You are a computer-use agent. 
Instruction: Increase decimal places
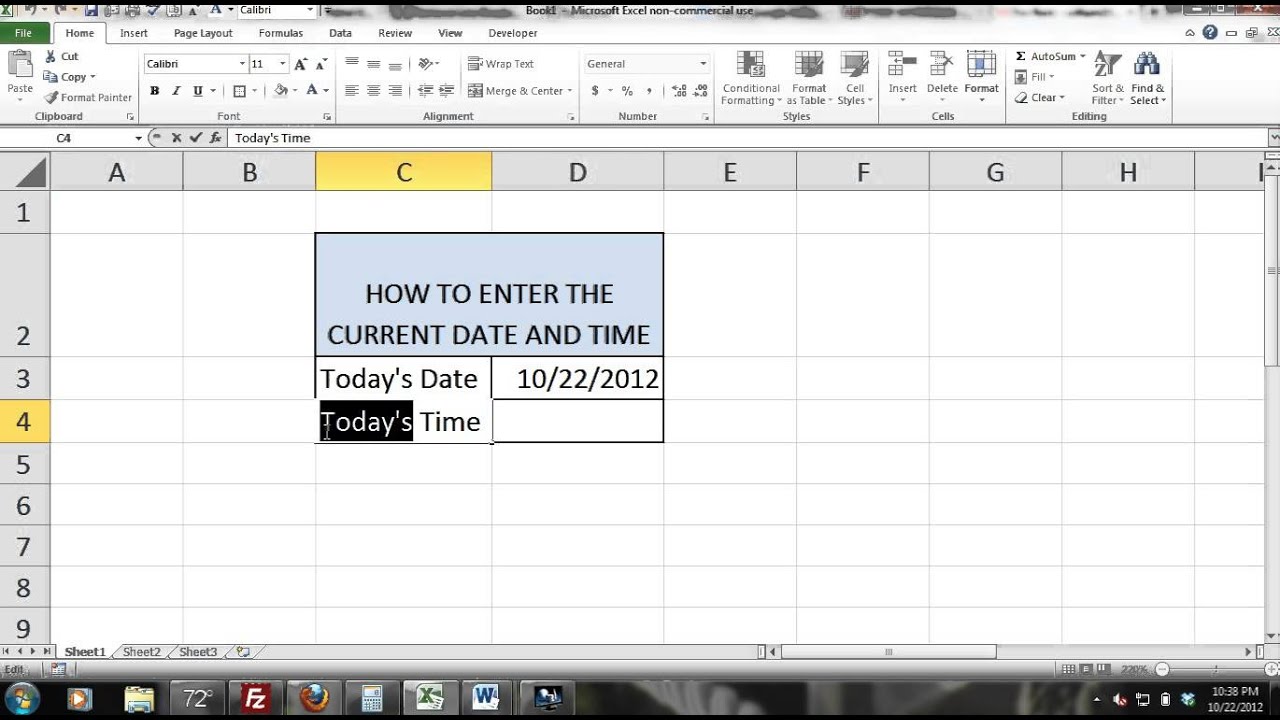[679, 91]
